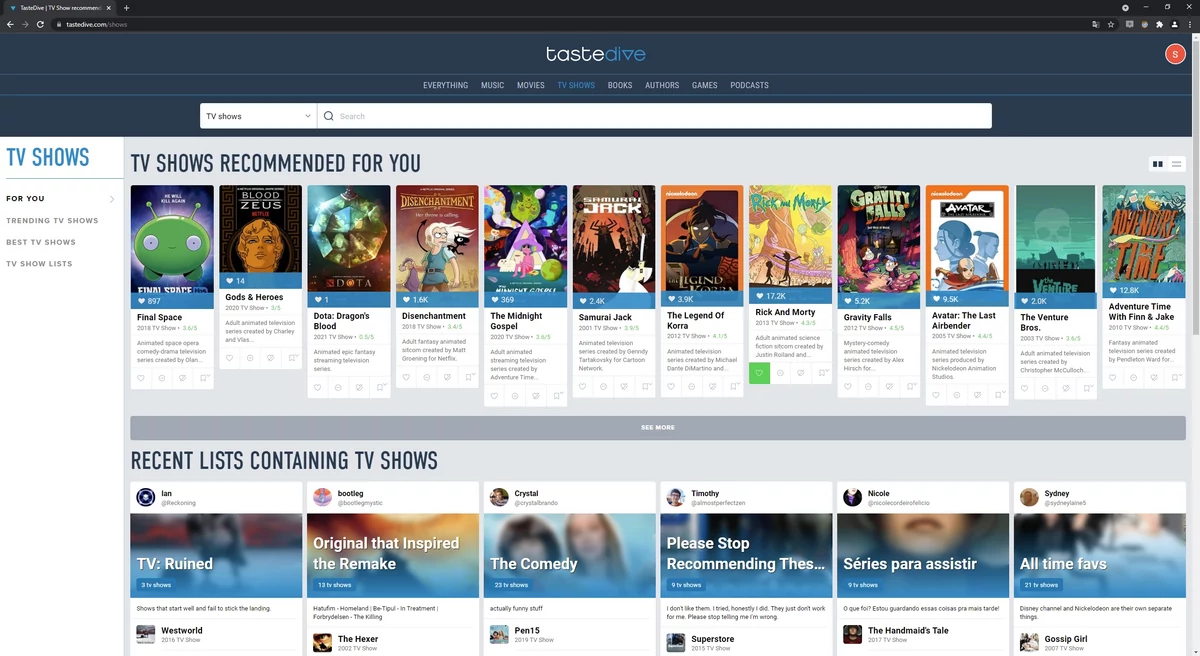Switch to the list view layout

[1177, 164]
